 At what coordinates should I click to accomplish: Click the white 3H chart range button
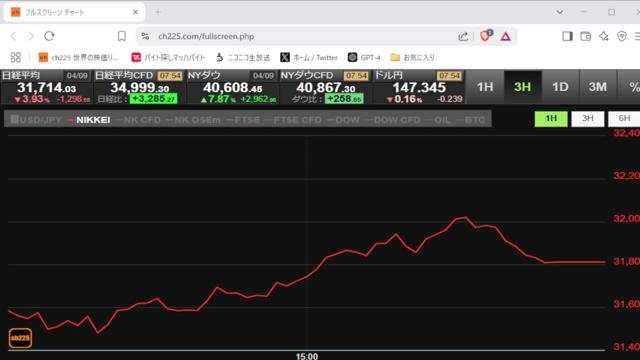588,119
